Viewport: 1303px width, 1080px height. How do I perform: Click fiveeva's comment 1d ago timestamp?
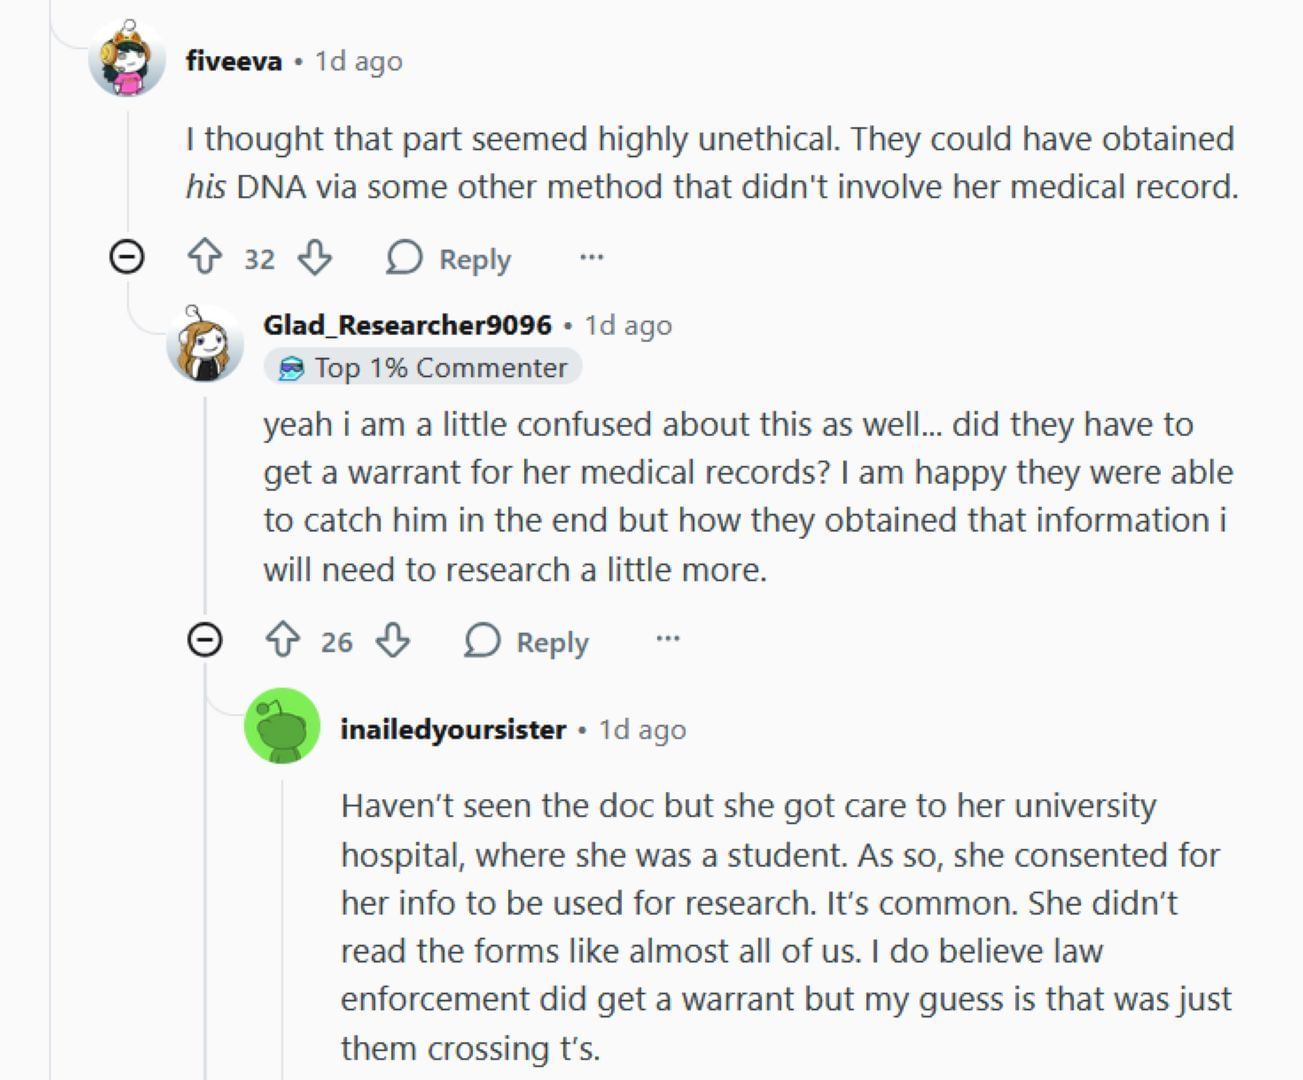pos(359,61)
